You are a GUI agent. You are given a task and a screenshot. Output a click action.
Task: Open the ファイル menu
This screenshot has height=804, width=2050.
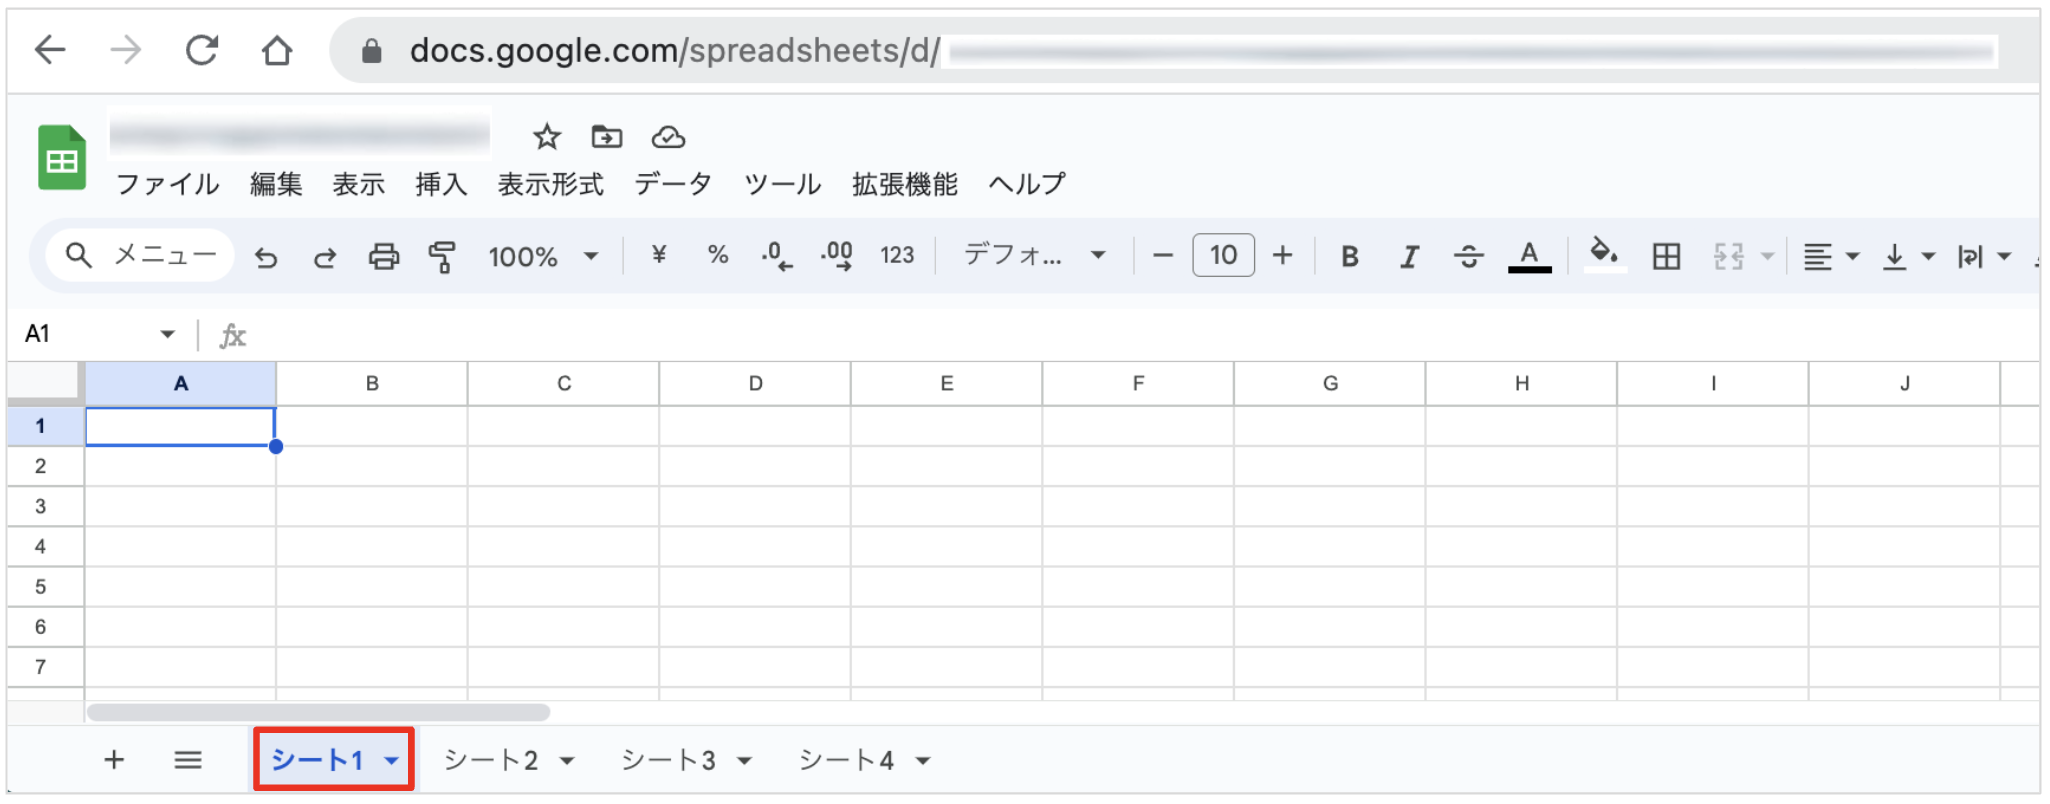(x=167, y=184)
